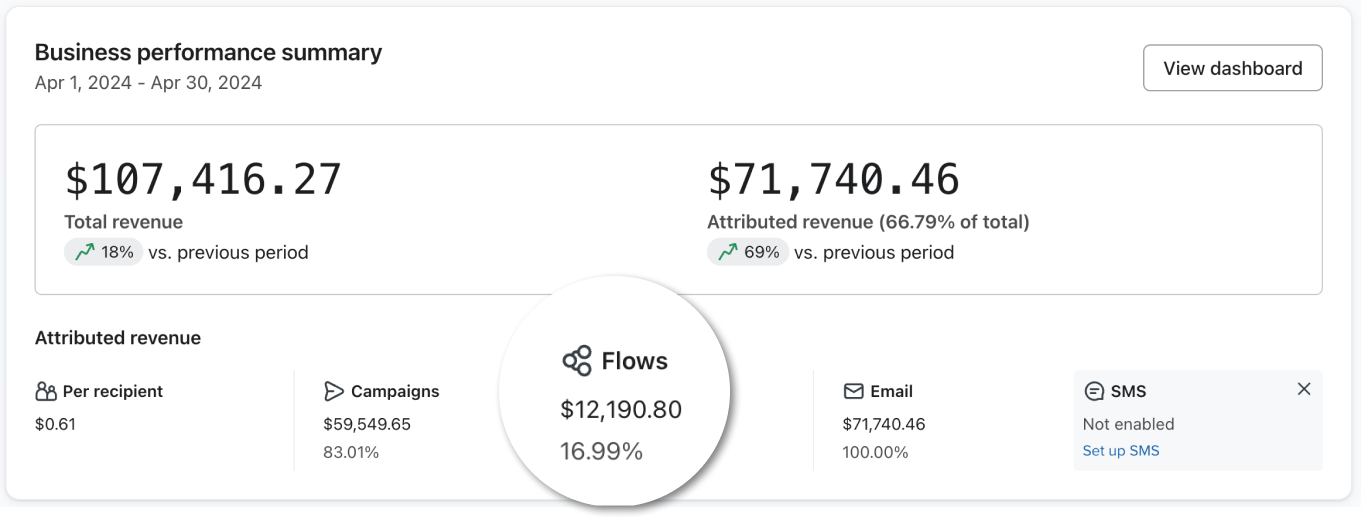Click the Per recipient people icon
The image size is (1361, 519).
[46, 391]
